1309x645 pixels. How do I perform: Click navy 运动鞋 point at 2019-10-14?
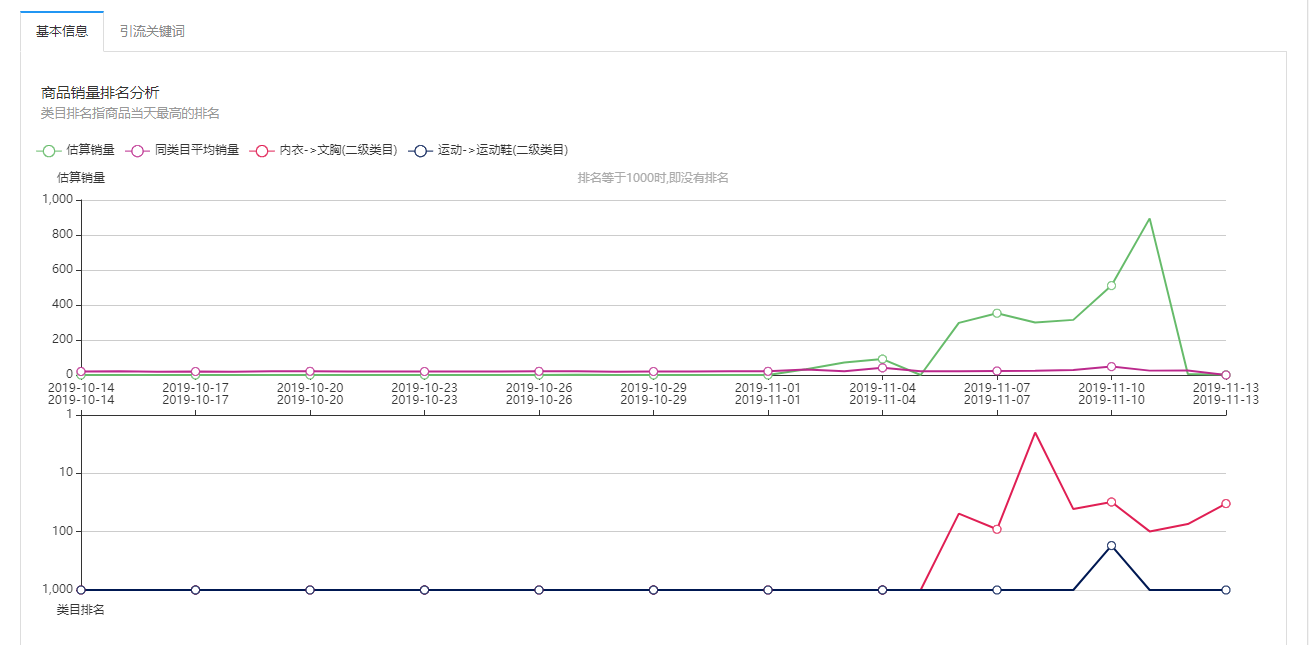pos(81,590)
